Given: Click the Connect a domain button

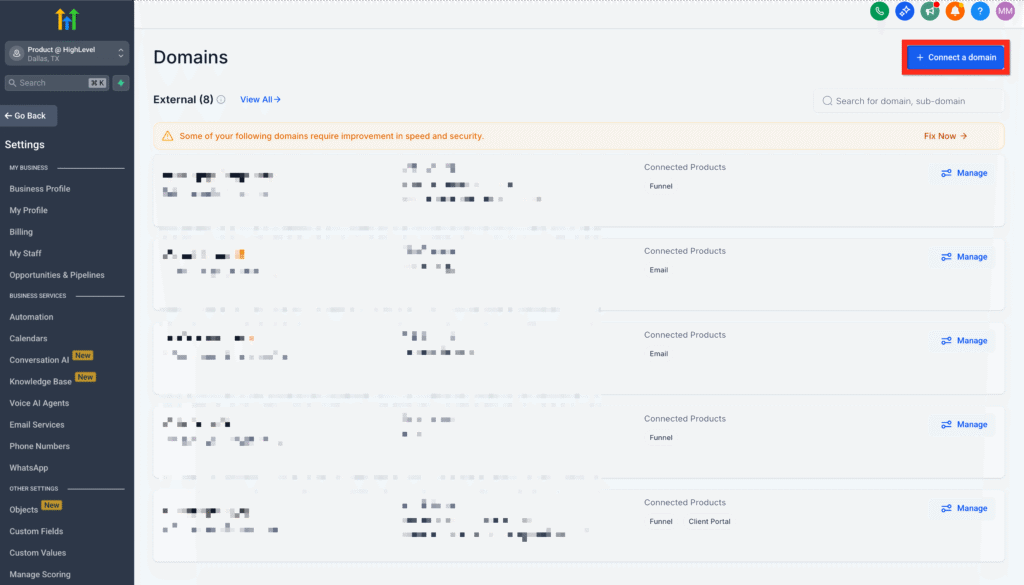Looking at the screenshot, I should pyautogui.click(x=956, y=57).
